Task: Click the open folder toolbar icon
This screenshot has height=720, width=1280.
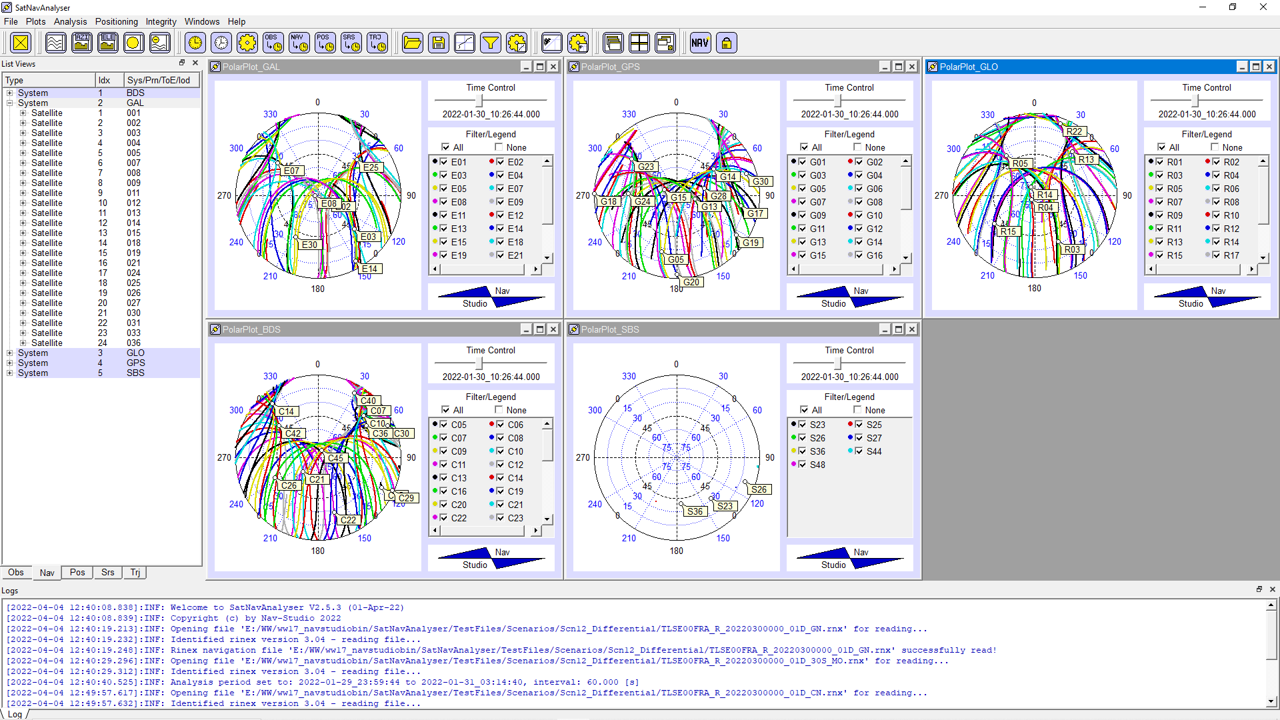Action: (x=412, y=42)
